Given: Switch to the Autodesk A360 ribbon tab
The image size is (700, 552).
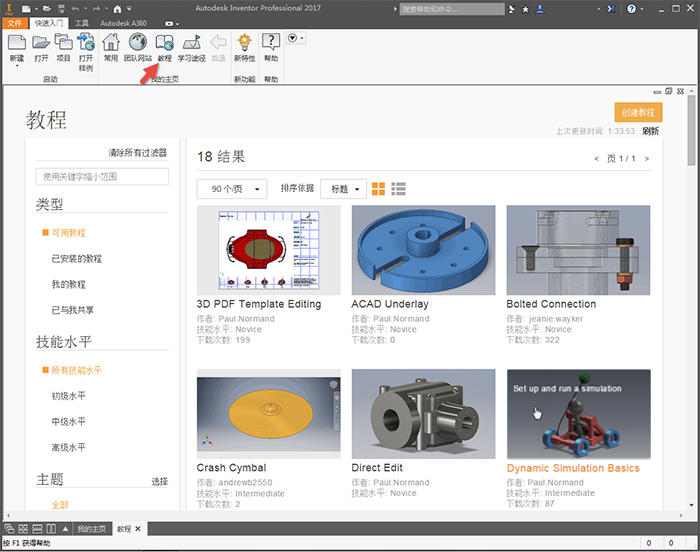Looking at the screenshot, I should point(123,23).
